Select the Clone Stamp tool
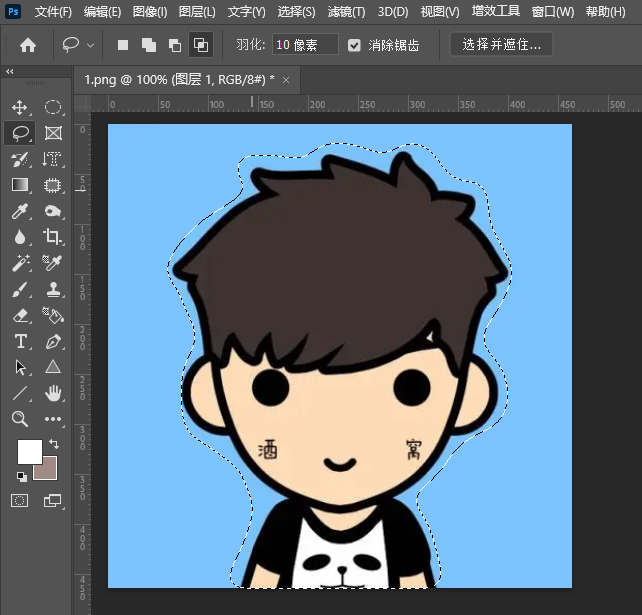This screenshot has width=642, height=615. (x=53, y=289)
